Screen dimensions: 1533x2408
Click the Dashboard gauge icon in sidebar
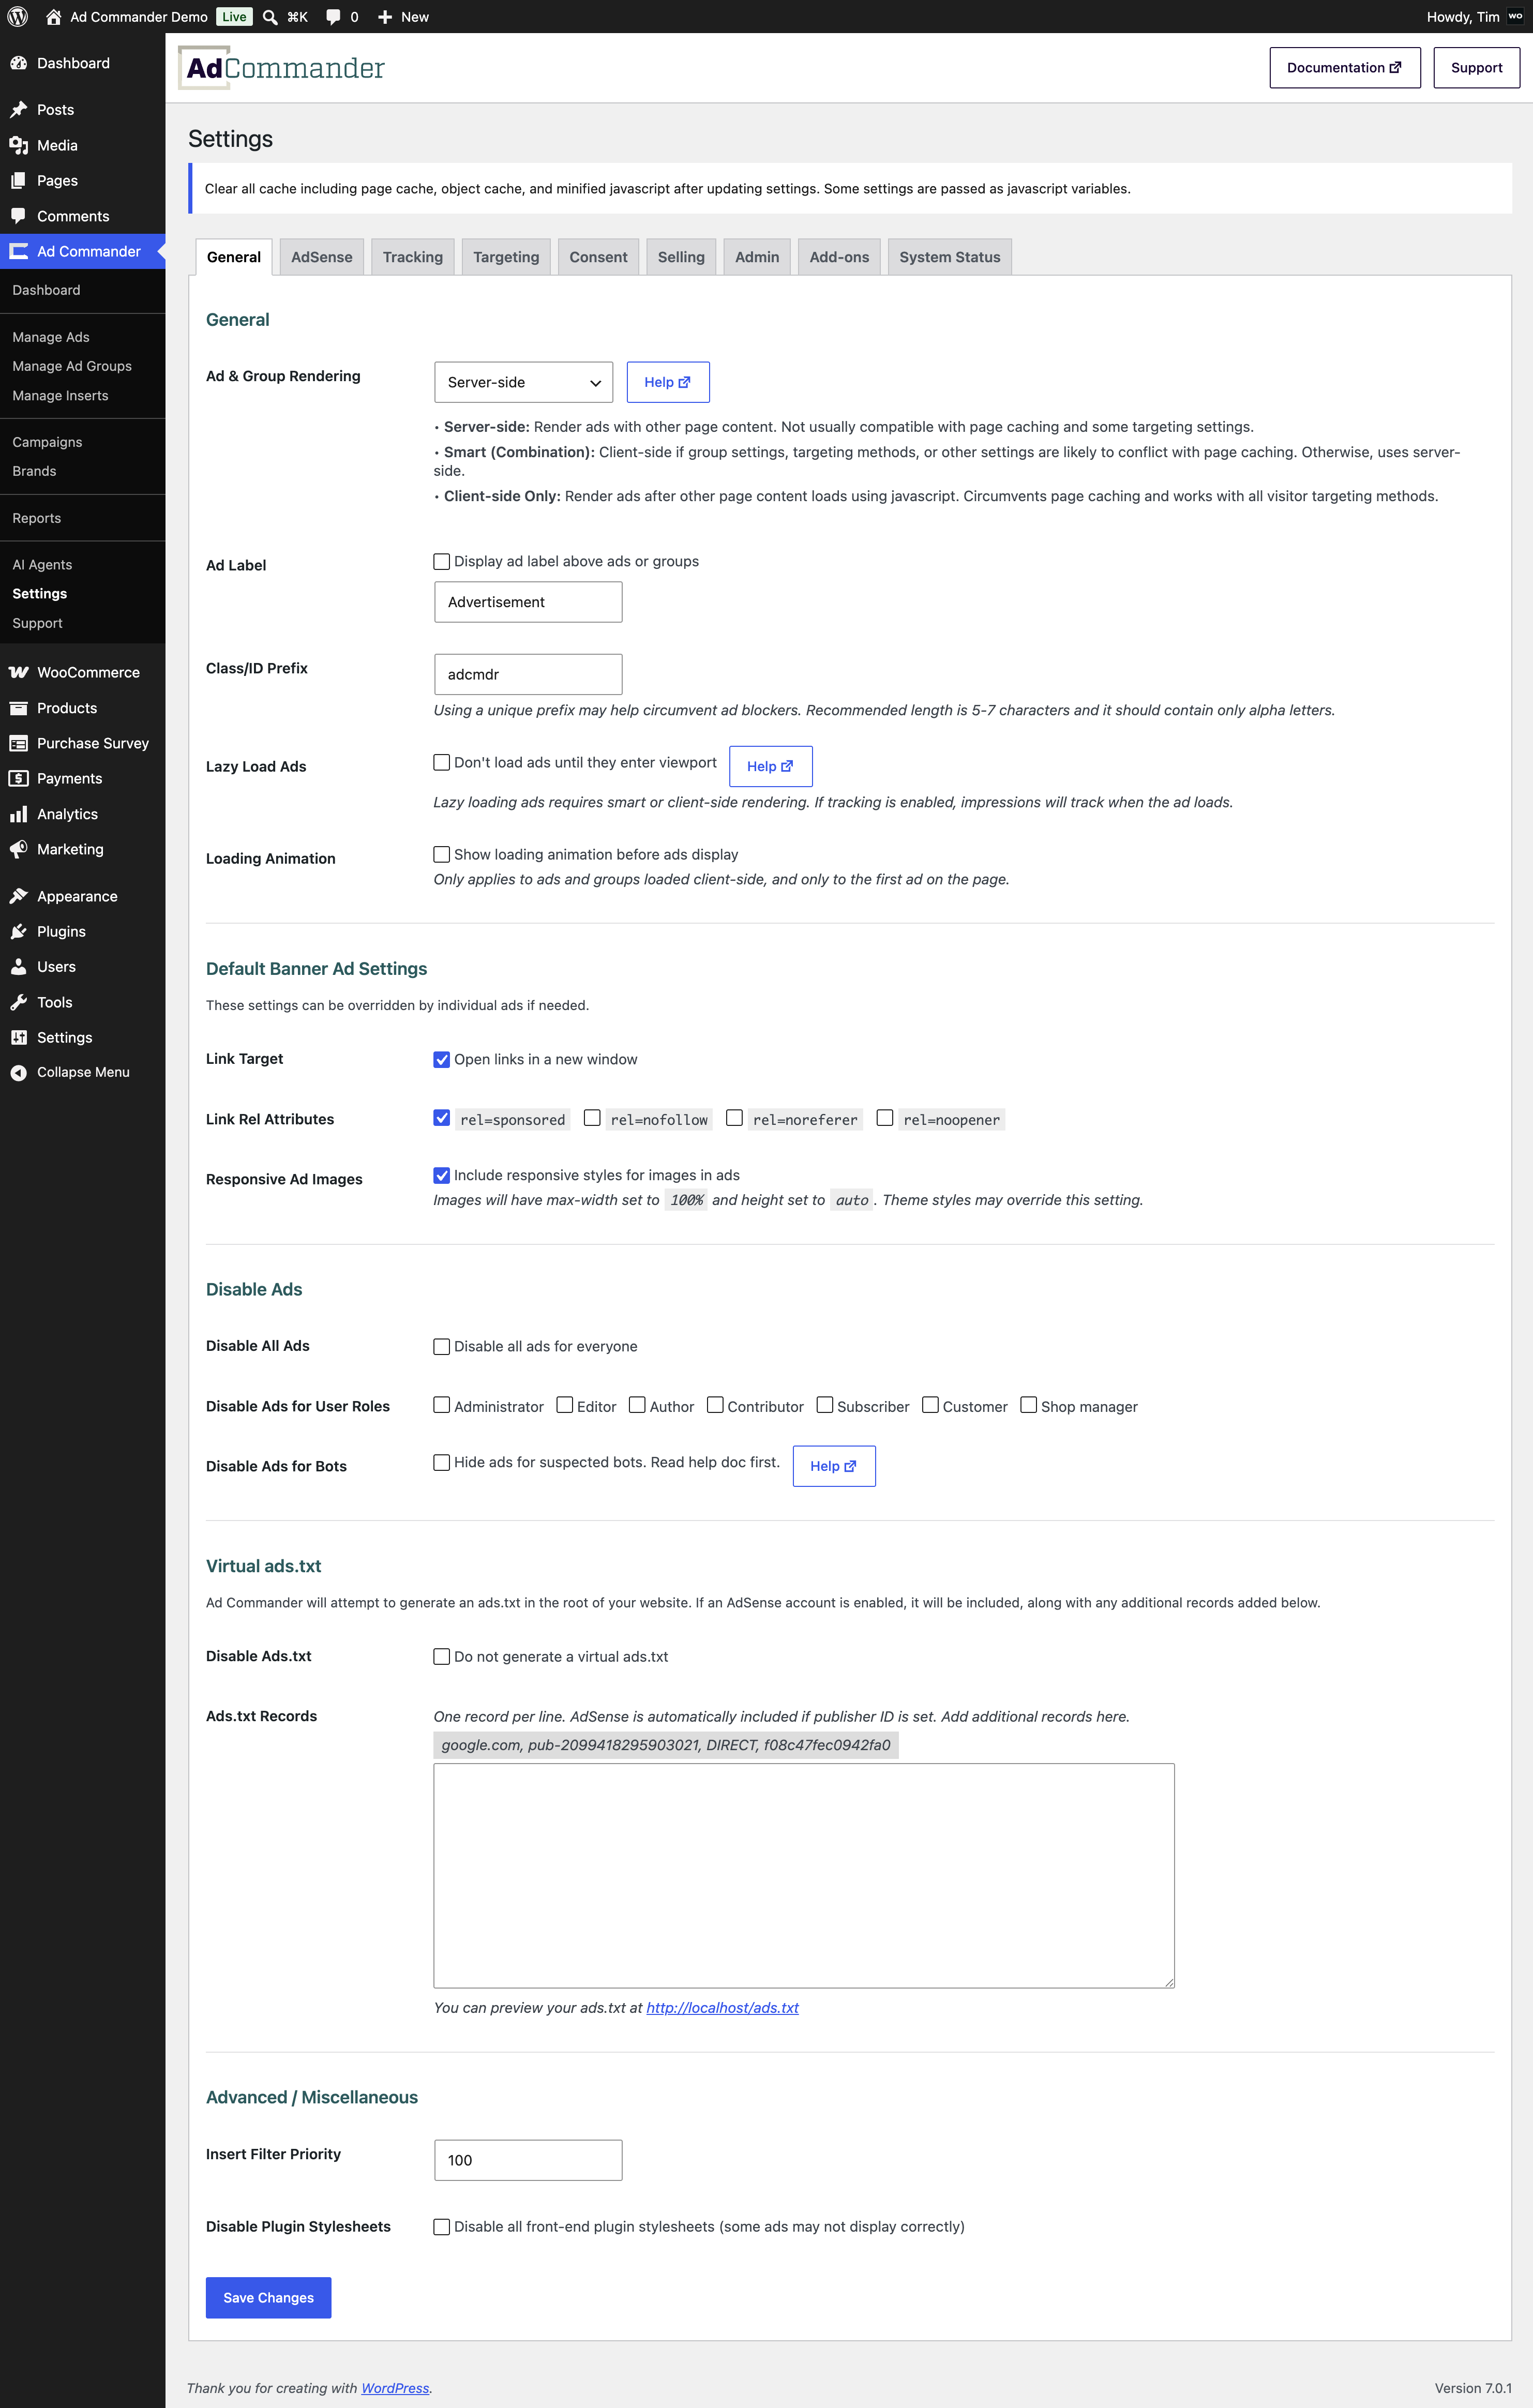tap(18, 63)
